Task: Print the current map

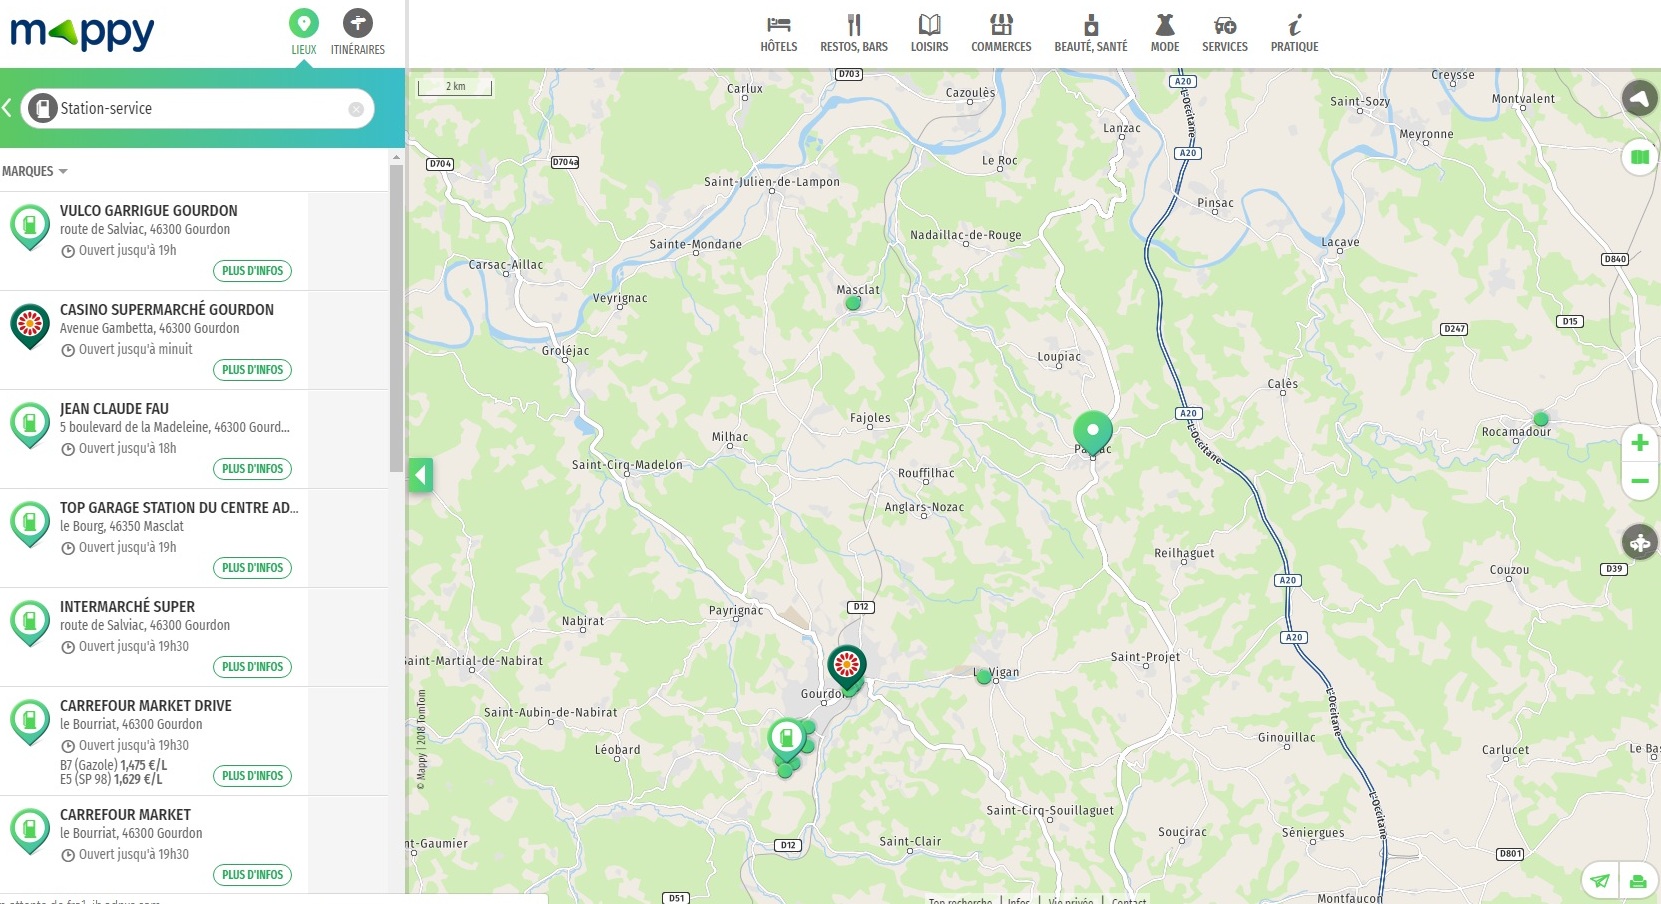Action: 1638,881
